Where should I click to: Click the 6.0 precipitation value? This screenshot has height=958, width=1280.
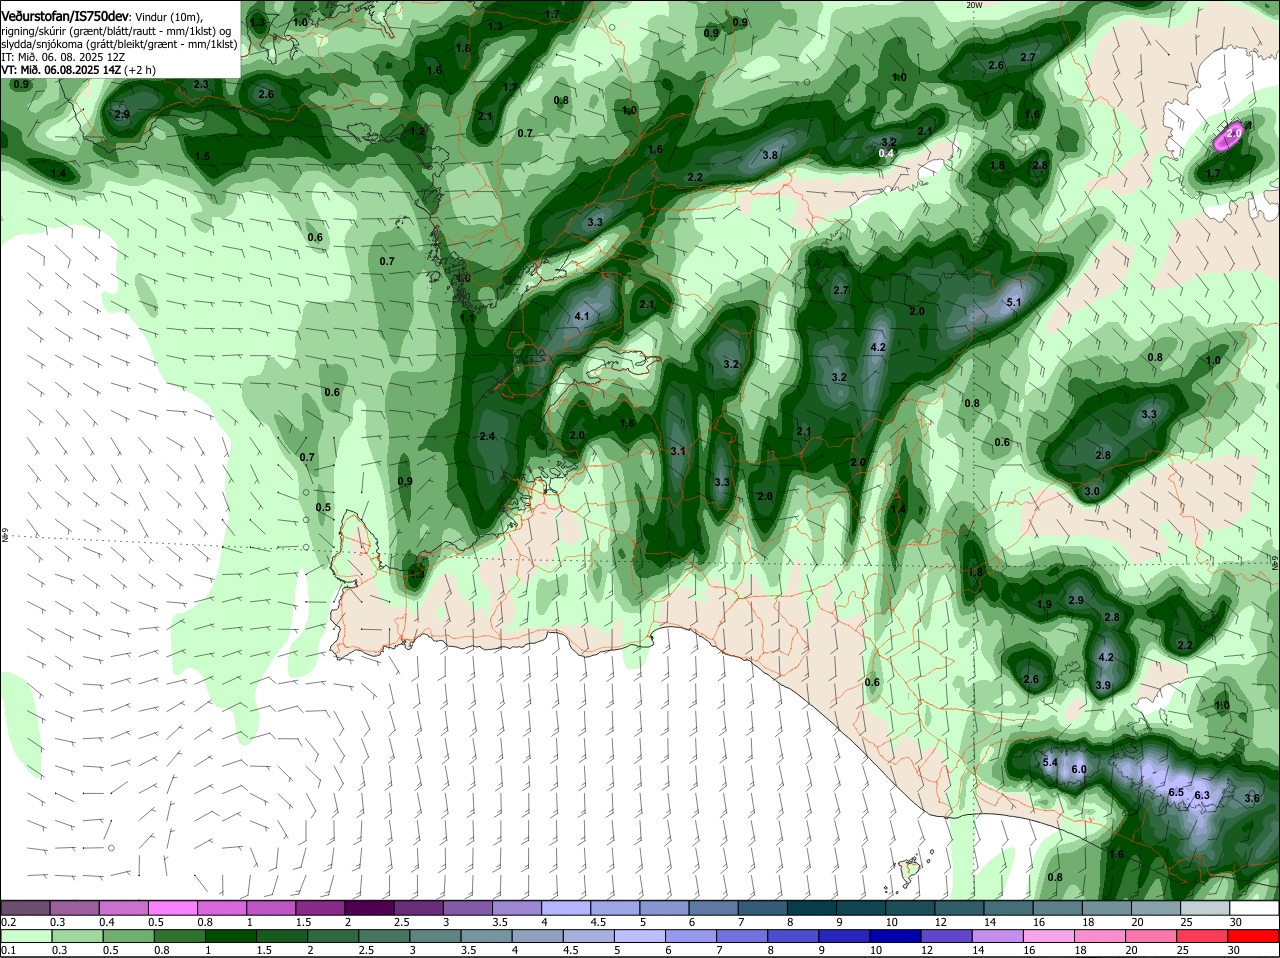pyautogui.click(x=1079, y=769)
